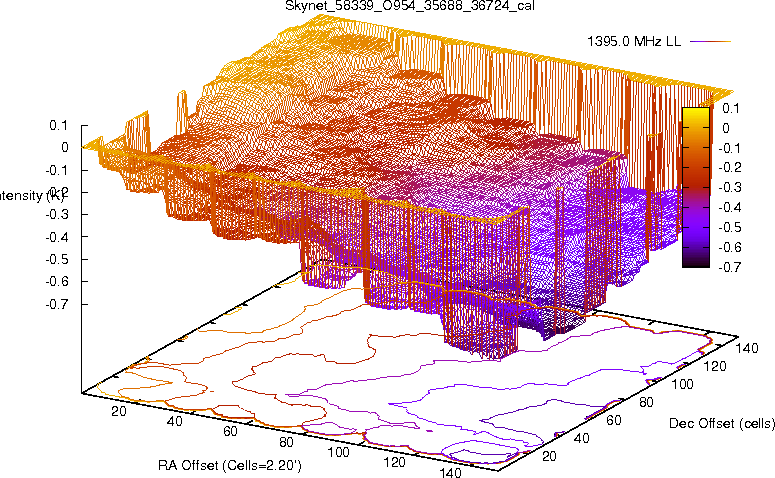Click the 100 tick on the Dec Offset axis

tap(682, 384)
